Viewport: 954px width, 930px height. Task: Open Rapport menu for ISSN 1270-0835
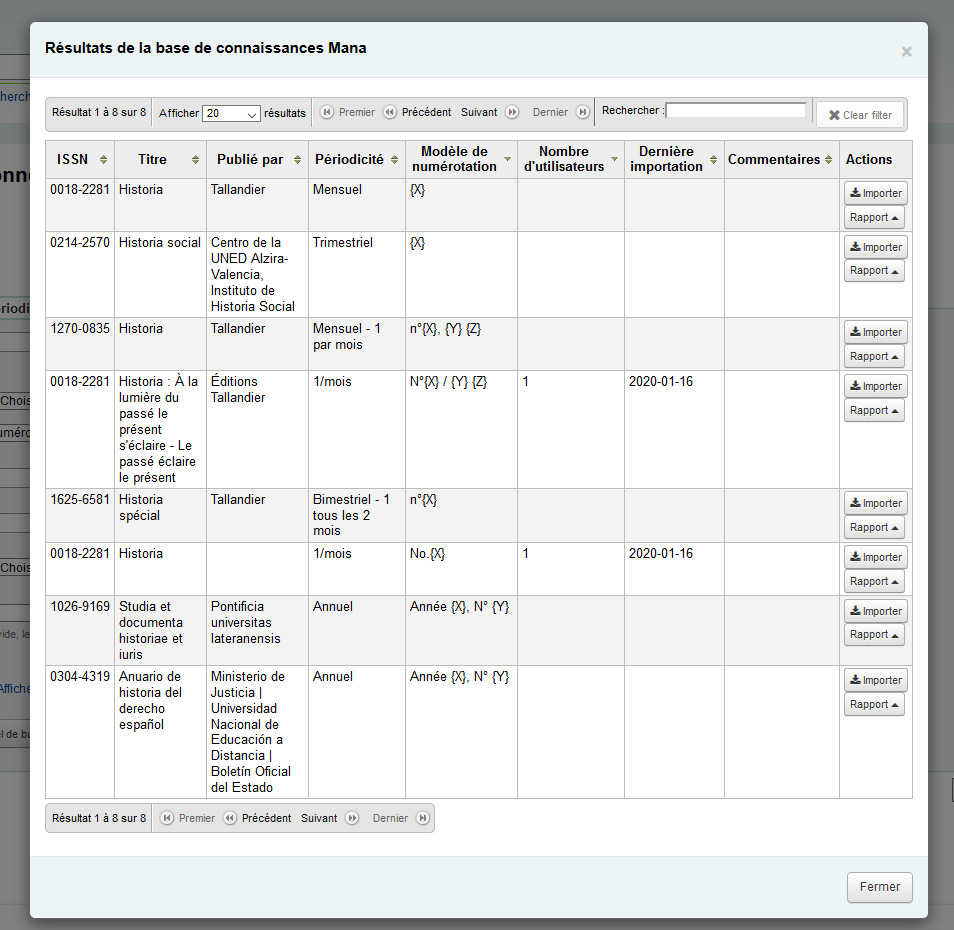click(874, 356)
